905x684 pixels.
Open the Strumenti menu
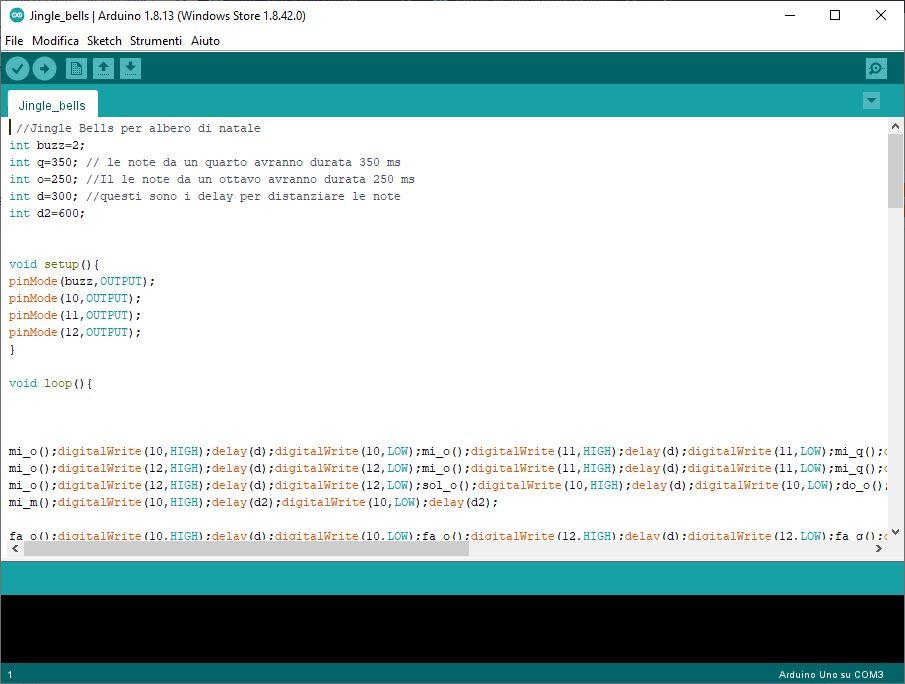tap(156, 41)
